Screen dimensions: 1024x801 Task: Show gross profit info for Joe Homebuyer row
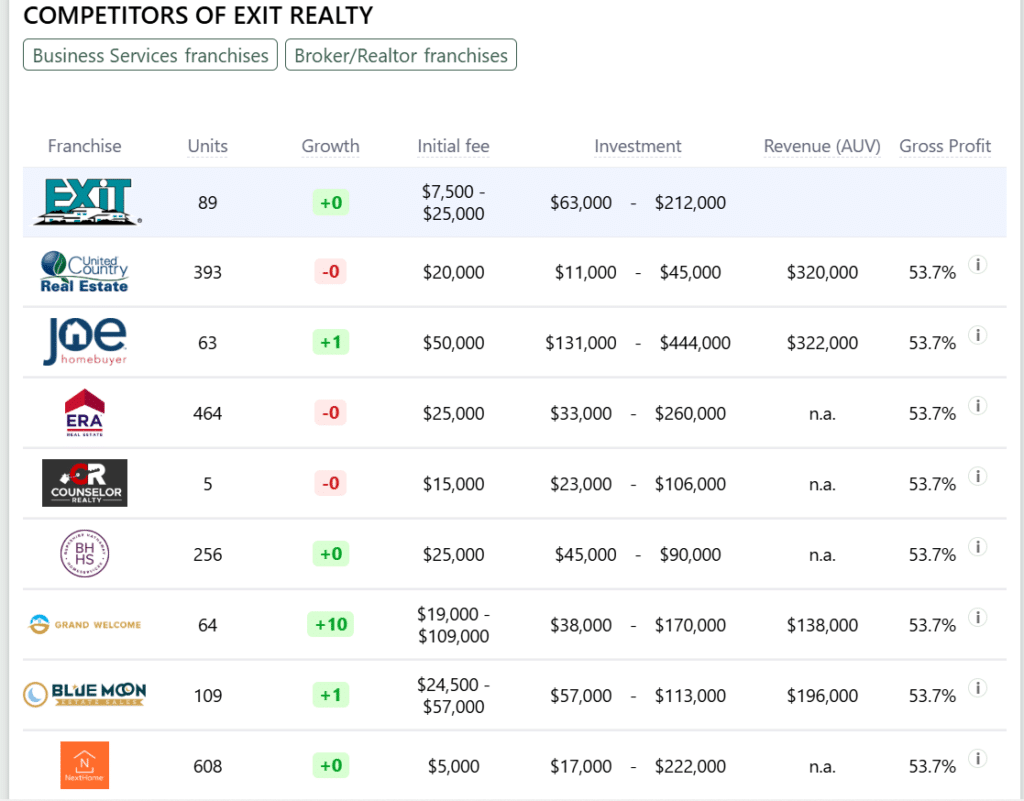(x=978, y=336)
